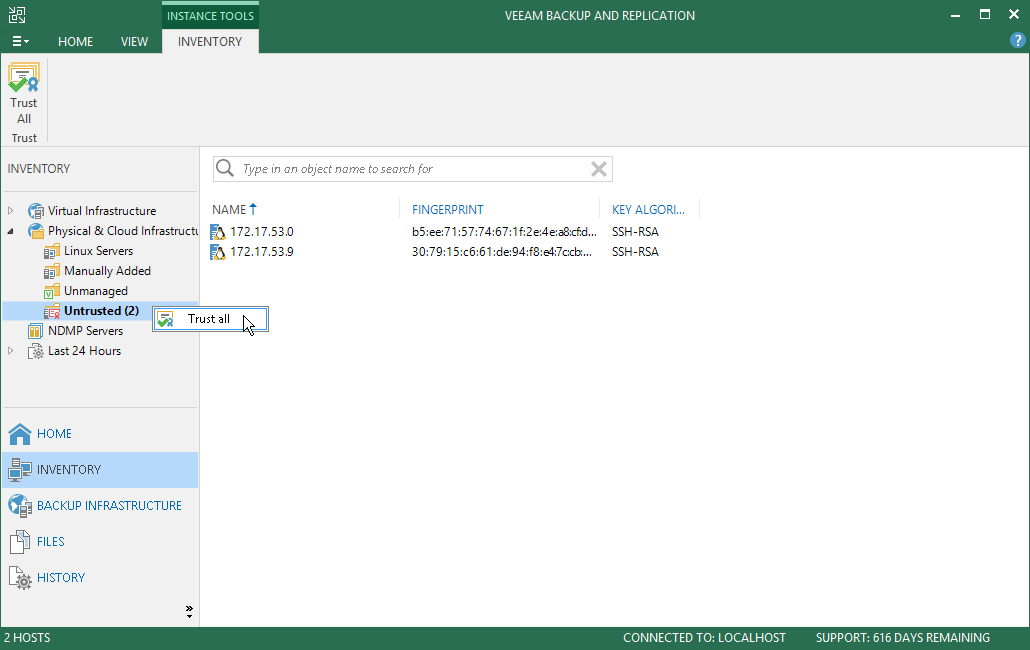Viewport: 1030px width, 650px height.
Task: Collapse the Physical & Cloud Infrastructure node
Action: click(x=11, y=231)
